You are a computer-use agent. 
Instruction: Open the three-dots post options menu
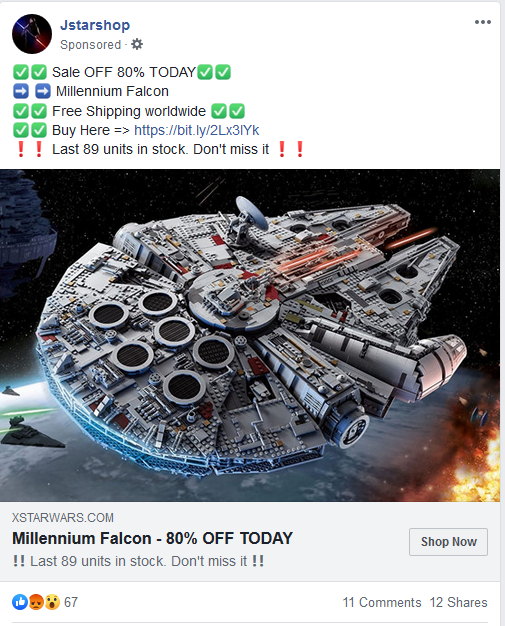pyautogui.click(x=483, y=22)
